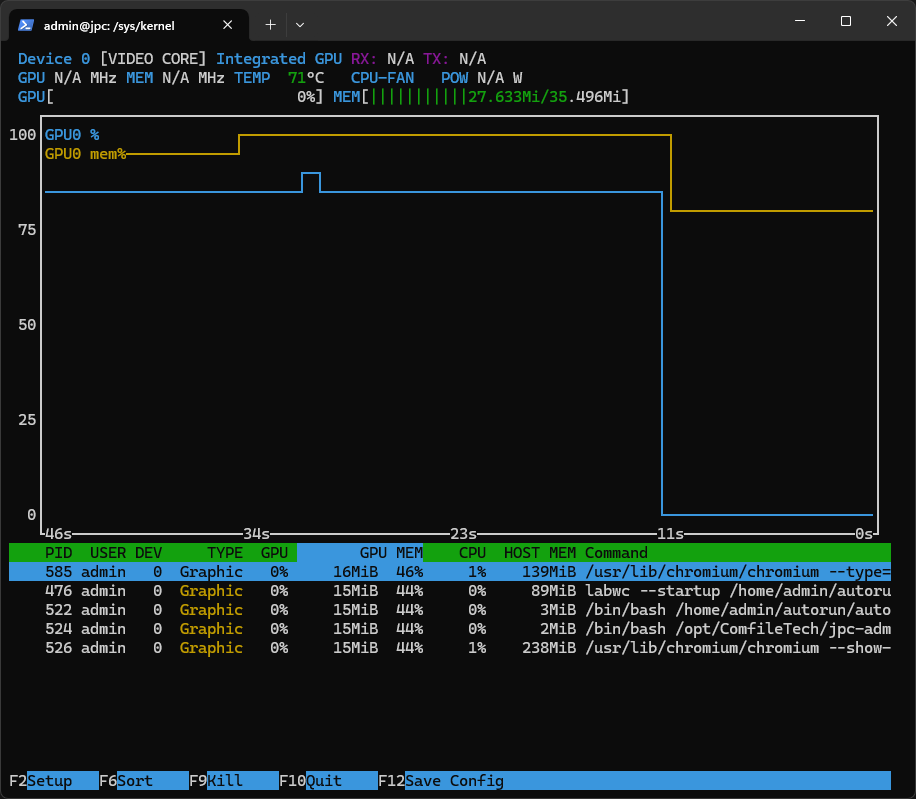Close the admin@jpc terminal tab
Viewport: 916px width, 799px height.
[x=228, y=25]
